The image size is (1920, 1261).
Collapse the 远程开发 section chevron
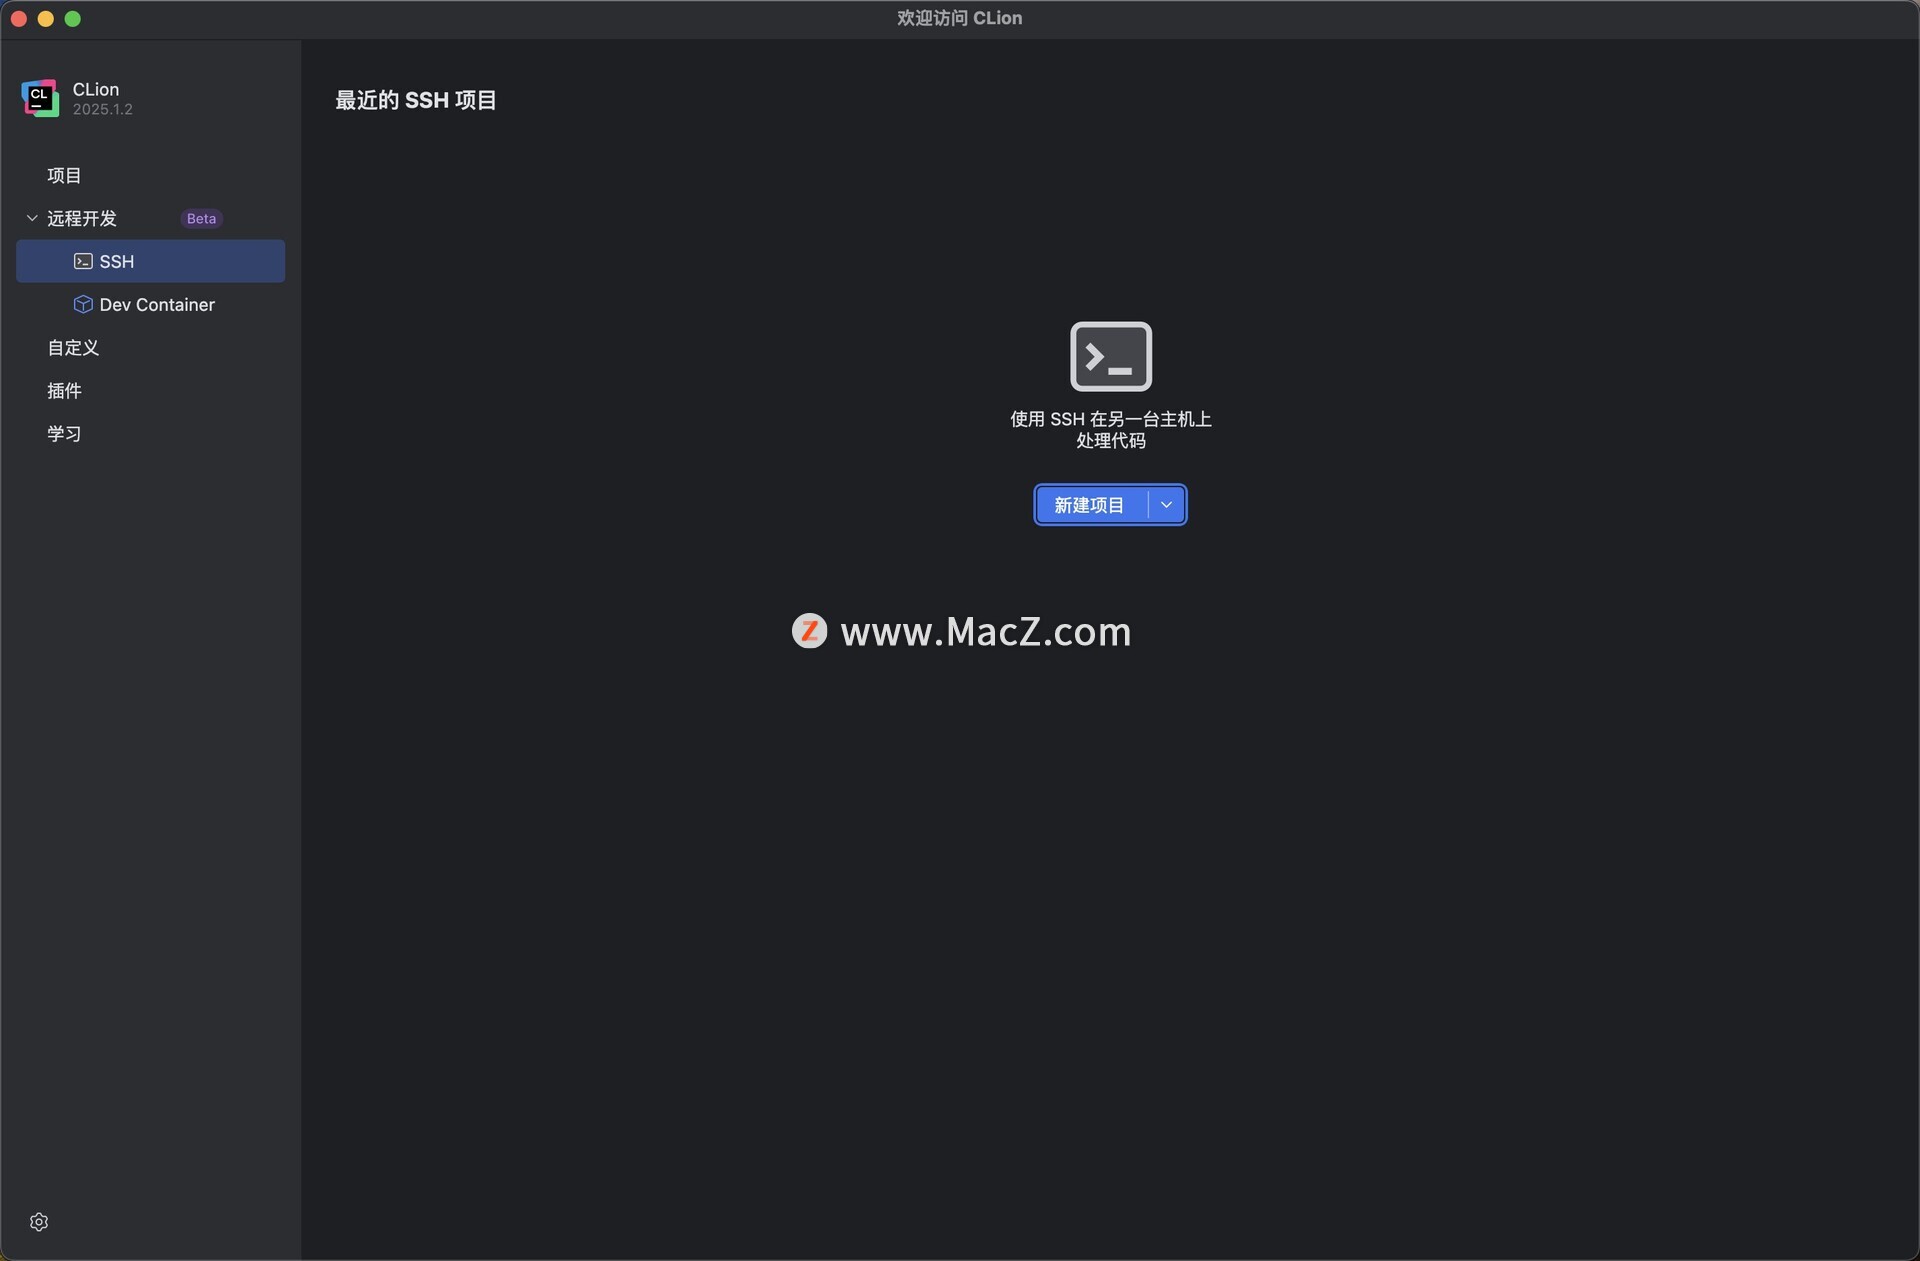click(32, 218)
